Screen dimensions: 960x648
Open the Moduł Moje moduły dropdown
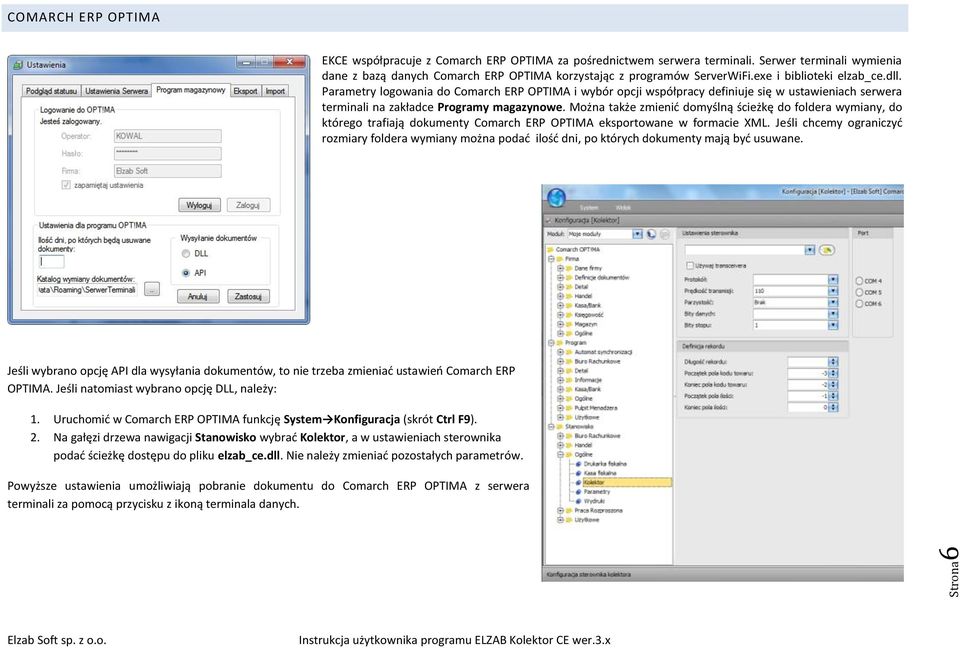click(637, 234)
